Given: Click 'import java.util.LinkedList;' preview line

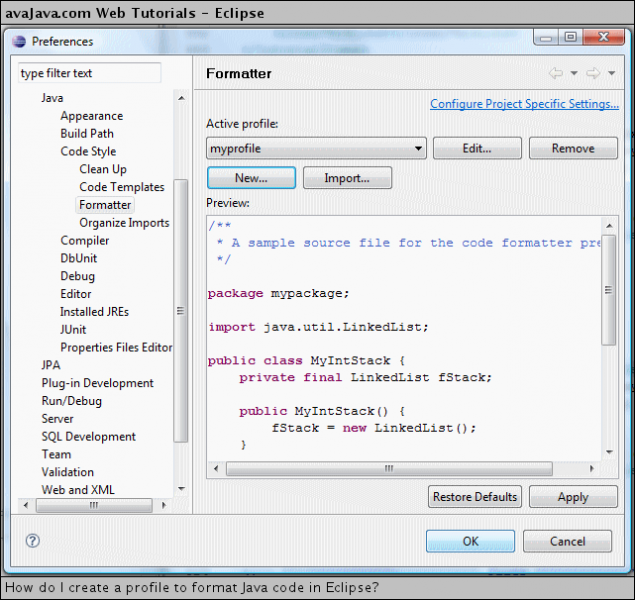Looking at the screenshot, I should (x=318, y=327).
